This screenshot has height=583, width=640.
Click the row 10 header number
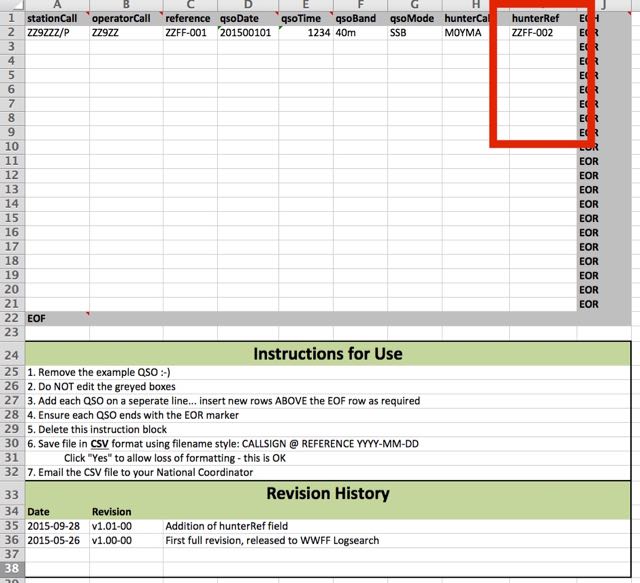pos(12,146)
